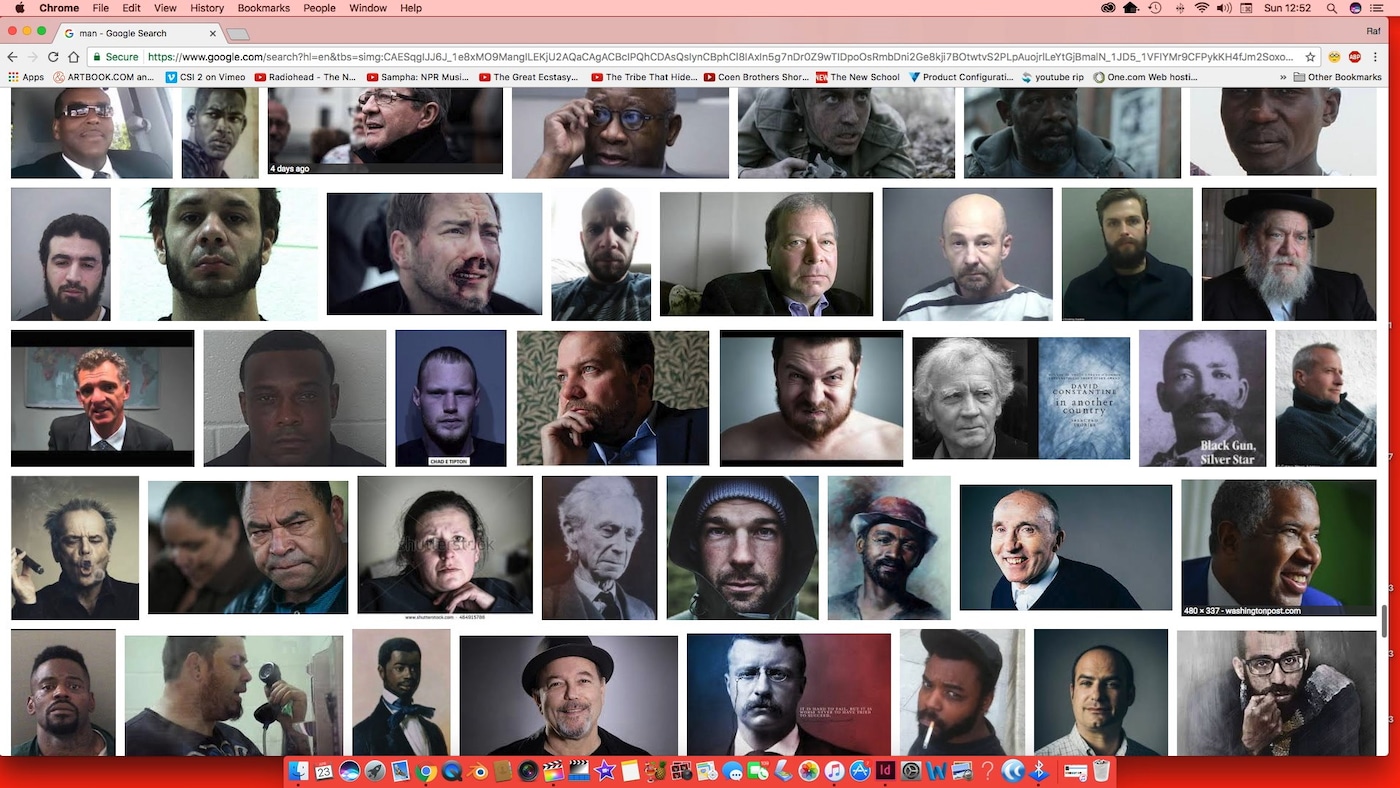Bookmark this page with the star icon
Image resolution: width=1400 pixels, height=788 pixels.
pyautogui.click(x=1311, y=57)
